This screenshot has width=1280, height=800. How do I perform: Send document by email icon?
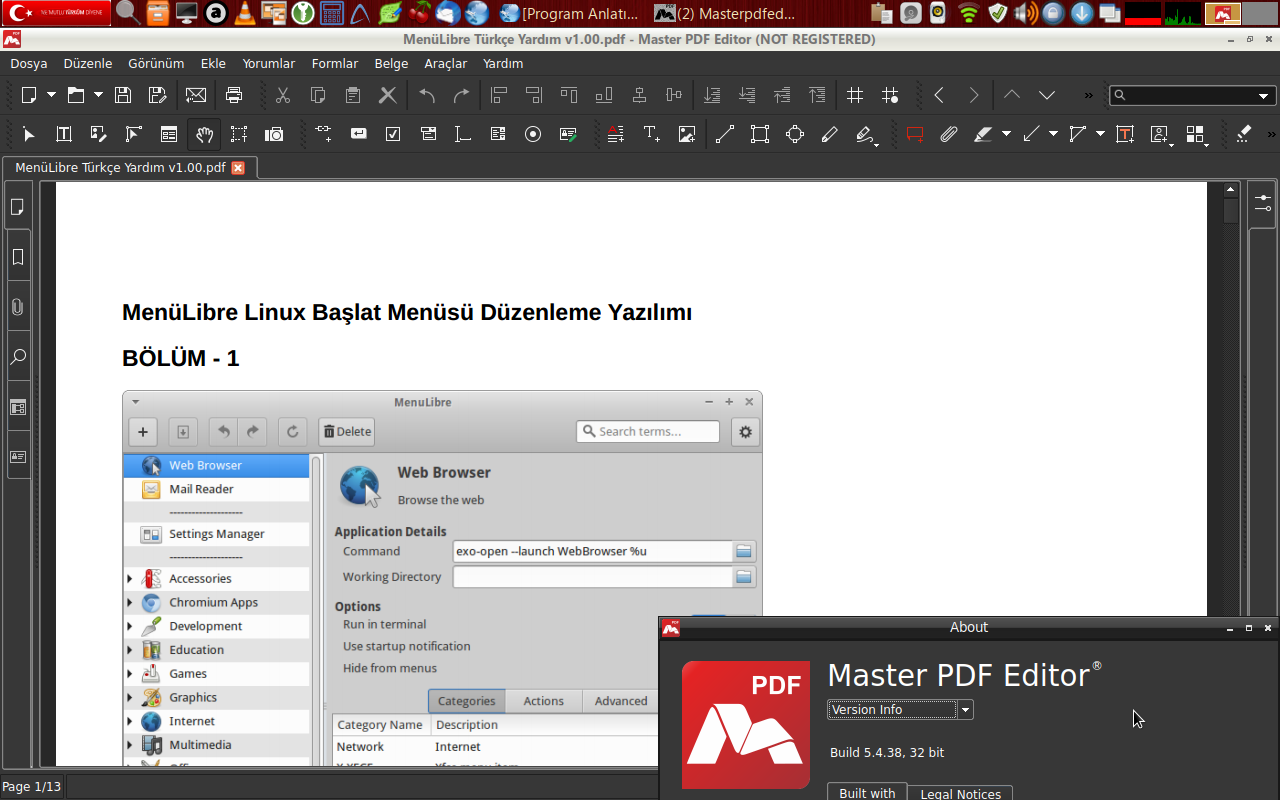(x=196, y=95)
